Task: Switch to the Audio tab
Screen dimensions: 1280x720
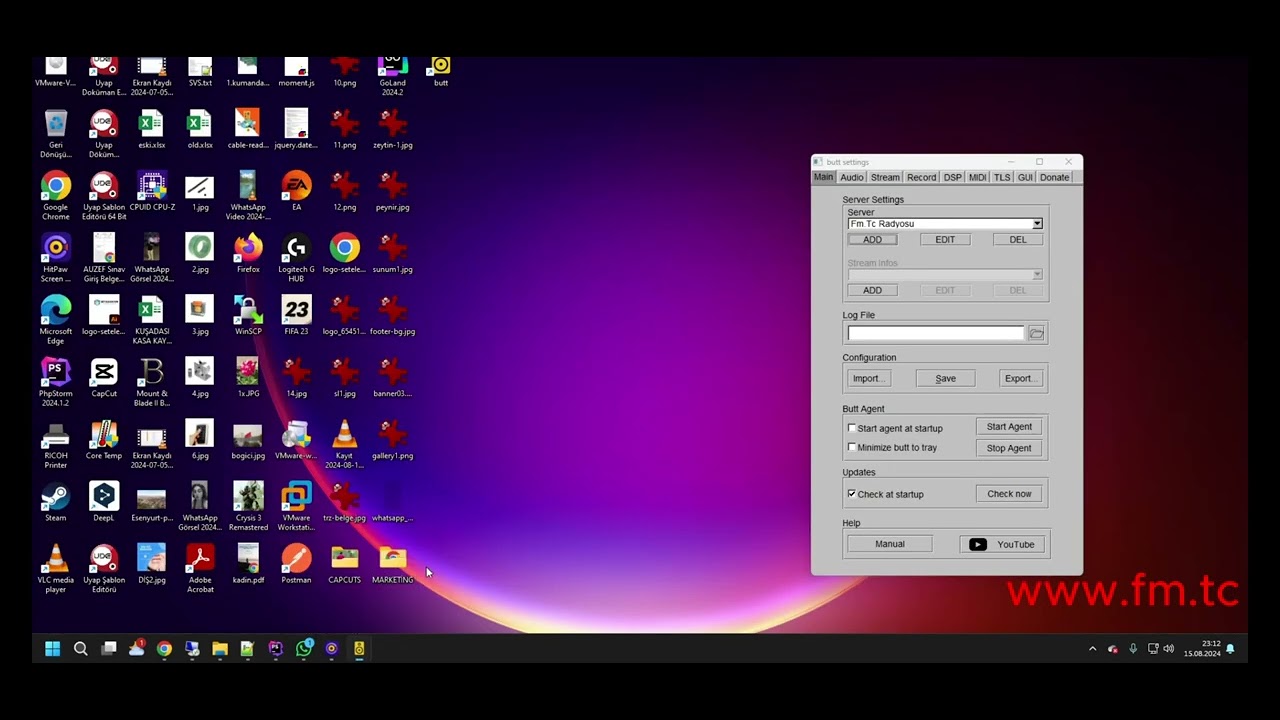Action: pyautogui.click(x=852, y=177)
